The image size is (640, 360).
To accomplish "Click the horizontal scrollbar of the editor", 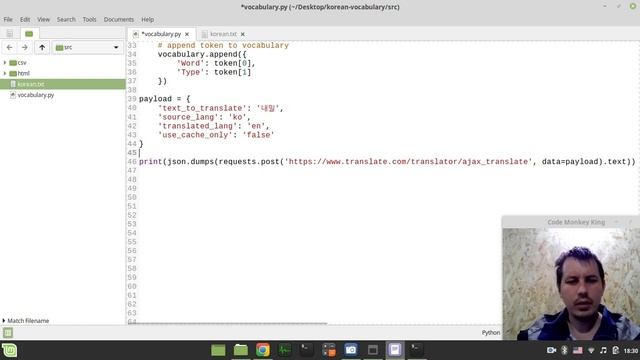I will [227, 323].
